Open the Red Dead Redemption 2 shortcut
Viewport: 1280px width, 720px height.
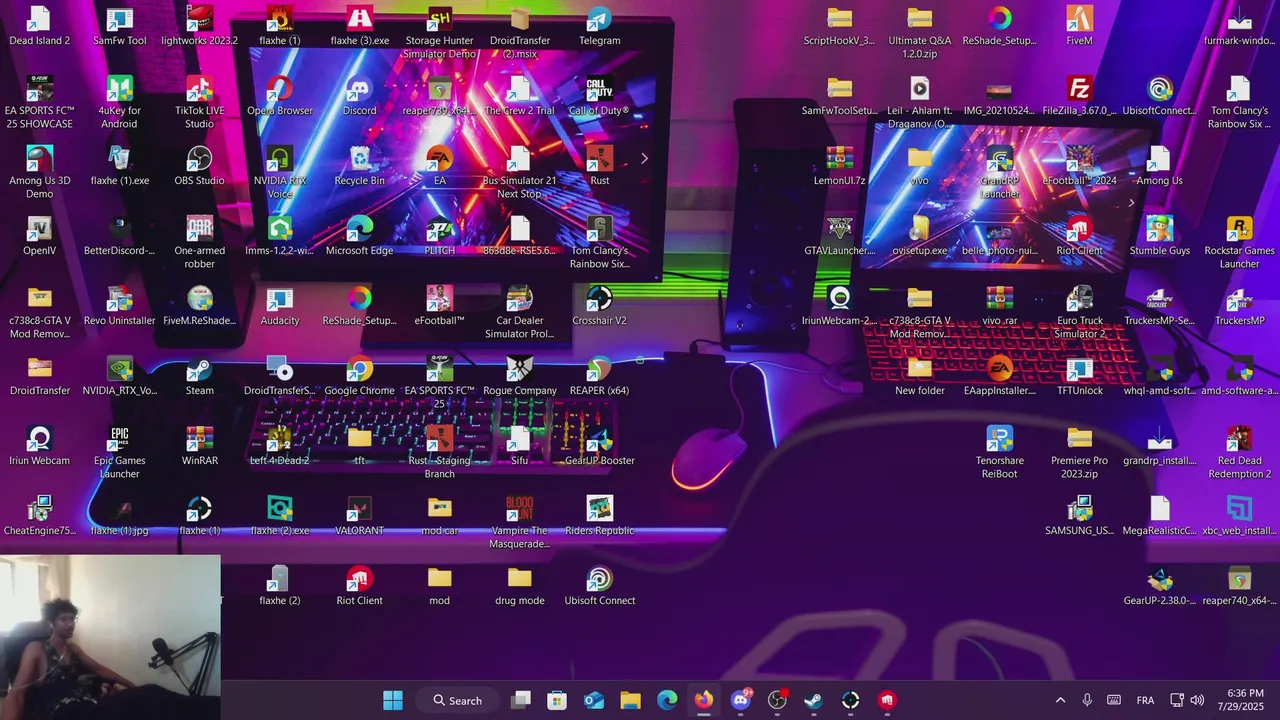pyautogui.click(x=1239, y=453)
